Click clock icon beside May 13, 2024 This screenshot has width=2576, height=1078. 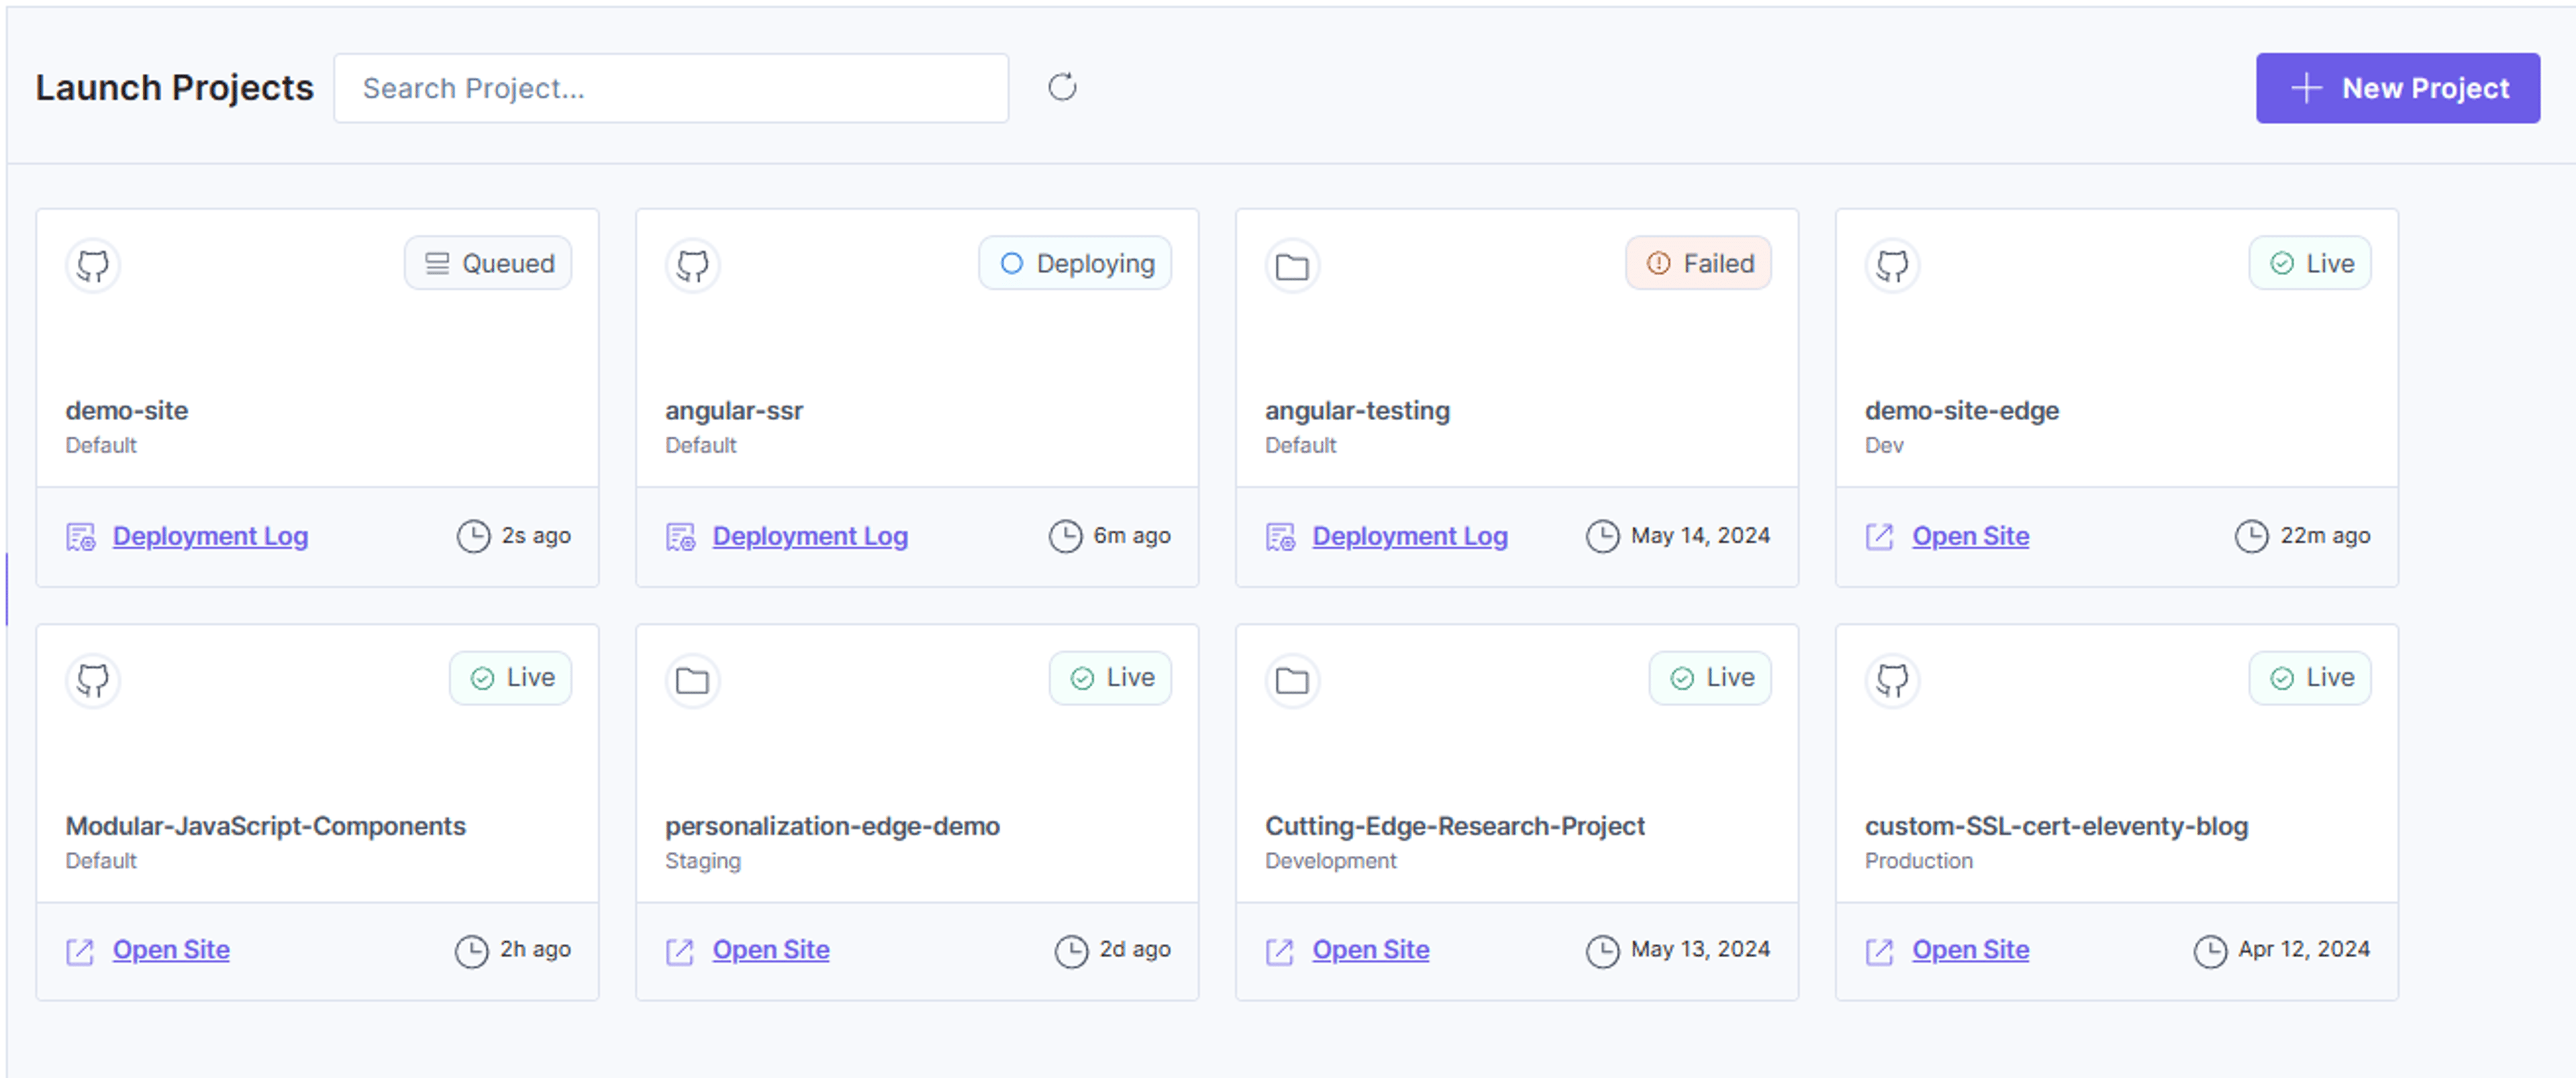[1603, 952]
